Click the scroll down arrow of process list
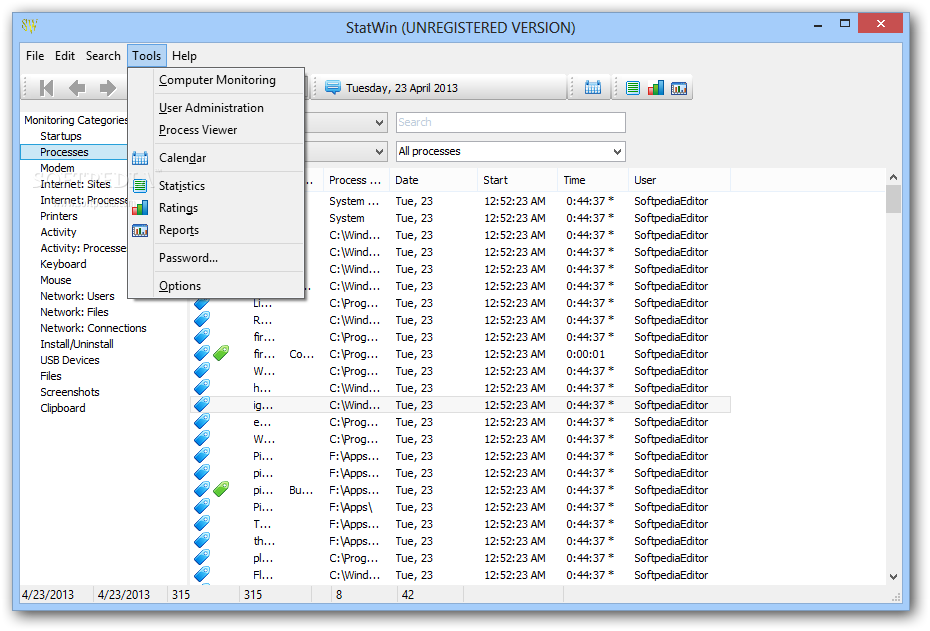The image size is (930, 631). pyautogui.click(x=893, y=576)
